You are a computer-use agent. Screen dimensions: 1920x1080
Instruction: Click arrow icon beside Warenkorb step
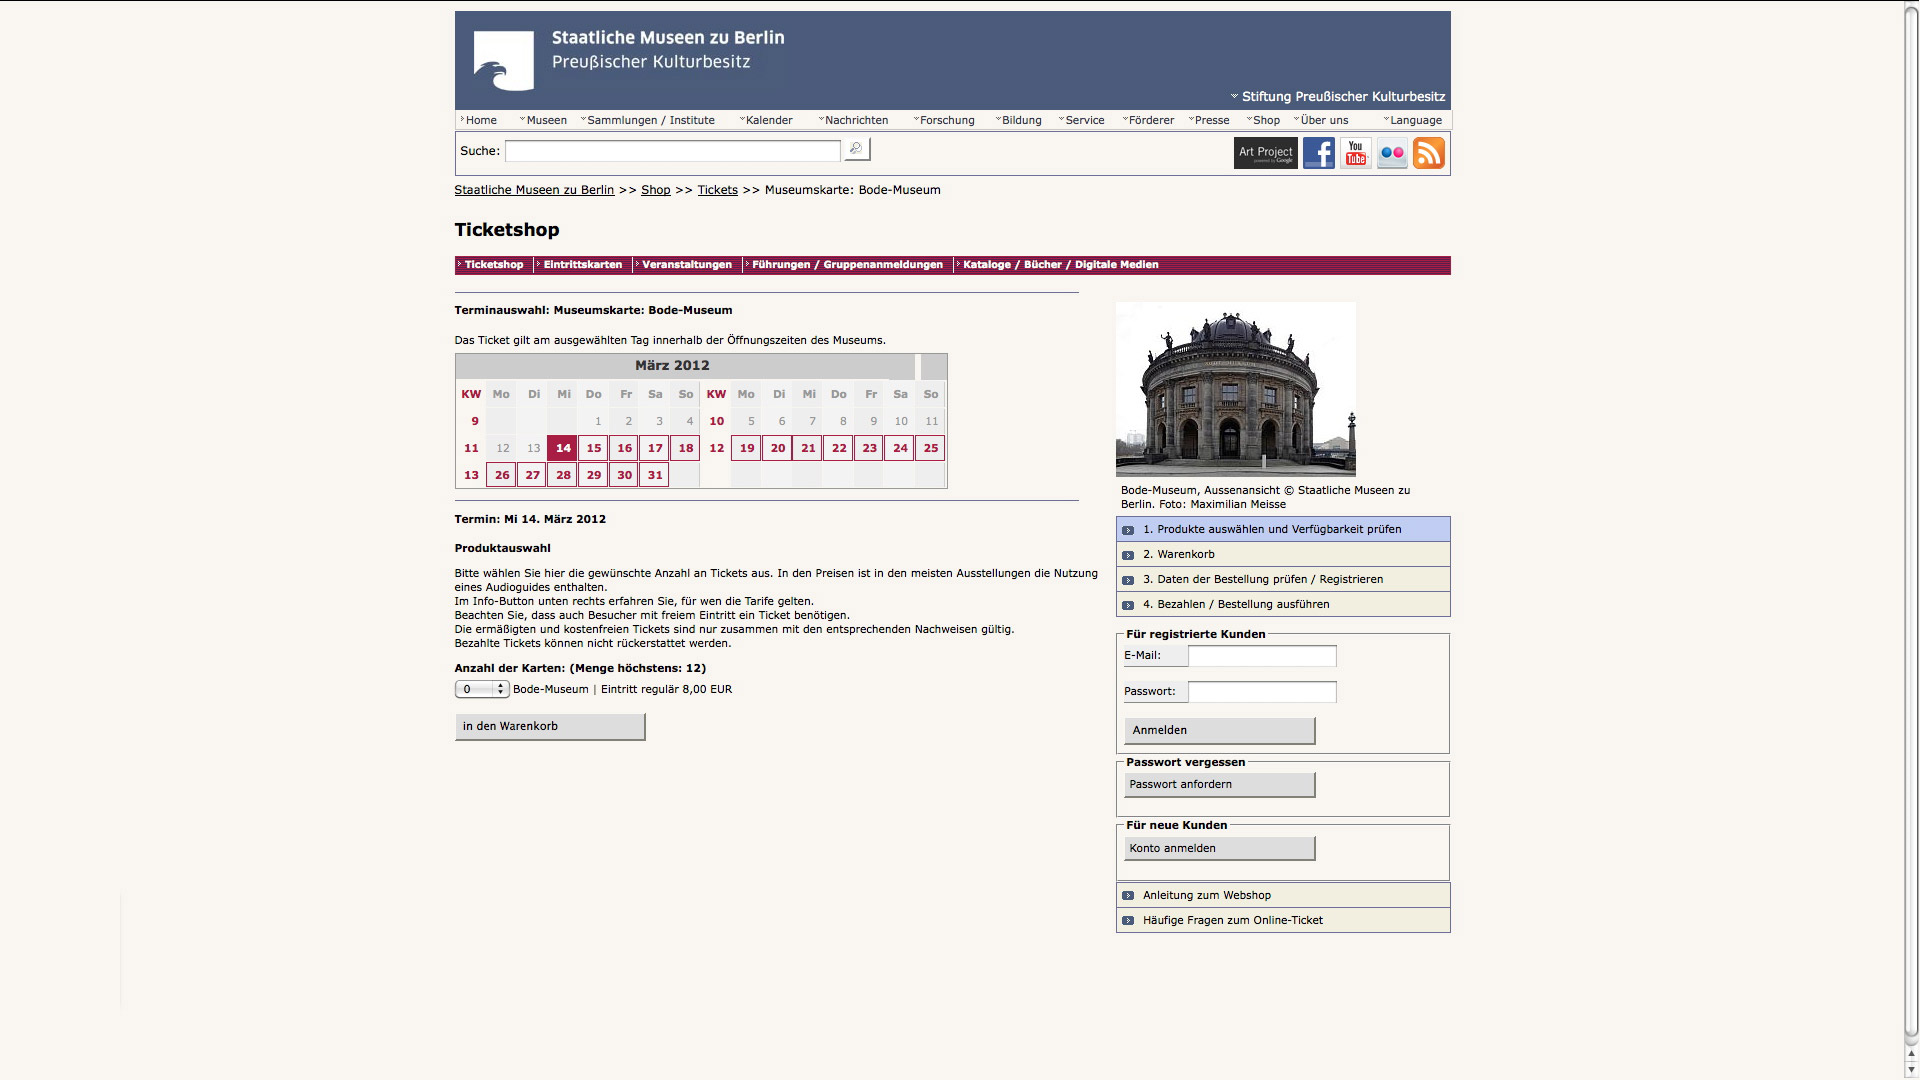[x=1128, y=555]
